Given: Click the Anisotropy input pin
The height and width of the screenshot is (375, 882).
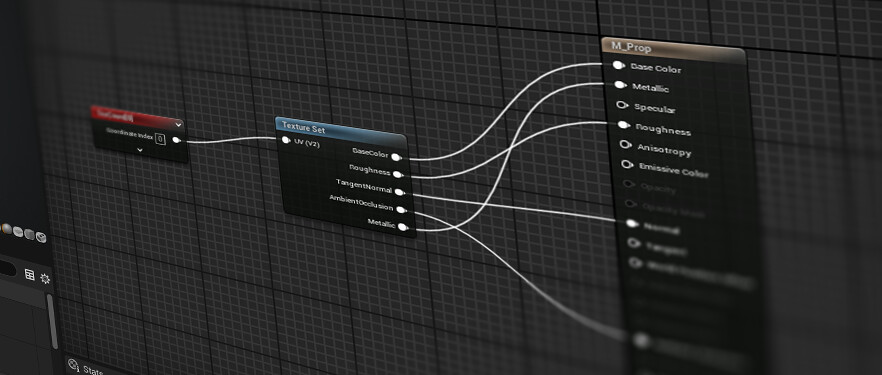Looking at the screenshot, I should (x=625, y=144).
